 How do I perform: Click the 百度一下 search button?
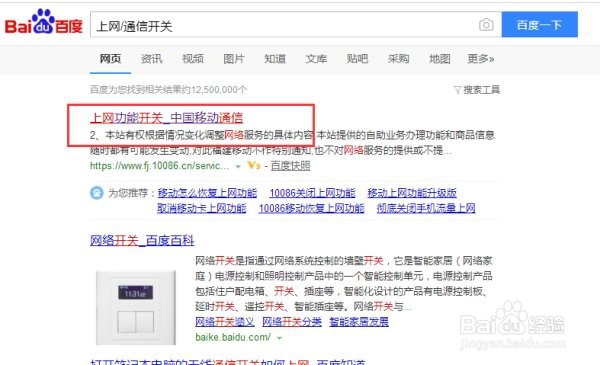coord(540,24)
